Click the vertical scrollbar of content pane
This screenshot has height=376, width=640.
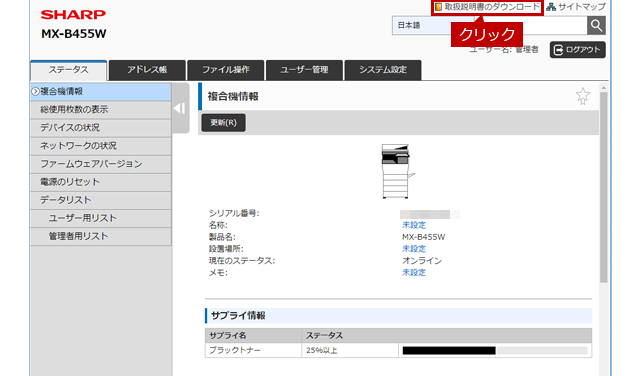tap(604, 188)
